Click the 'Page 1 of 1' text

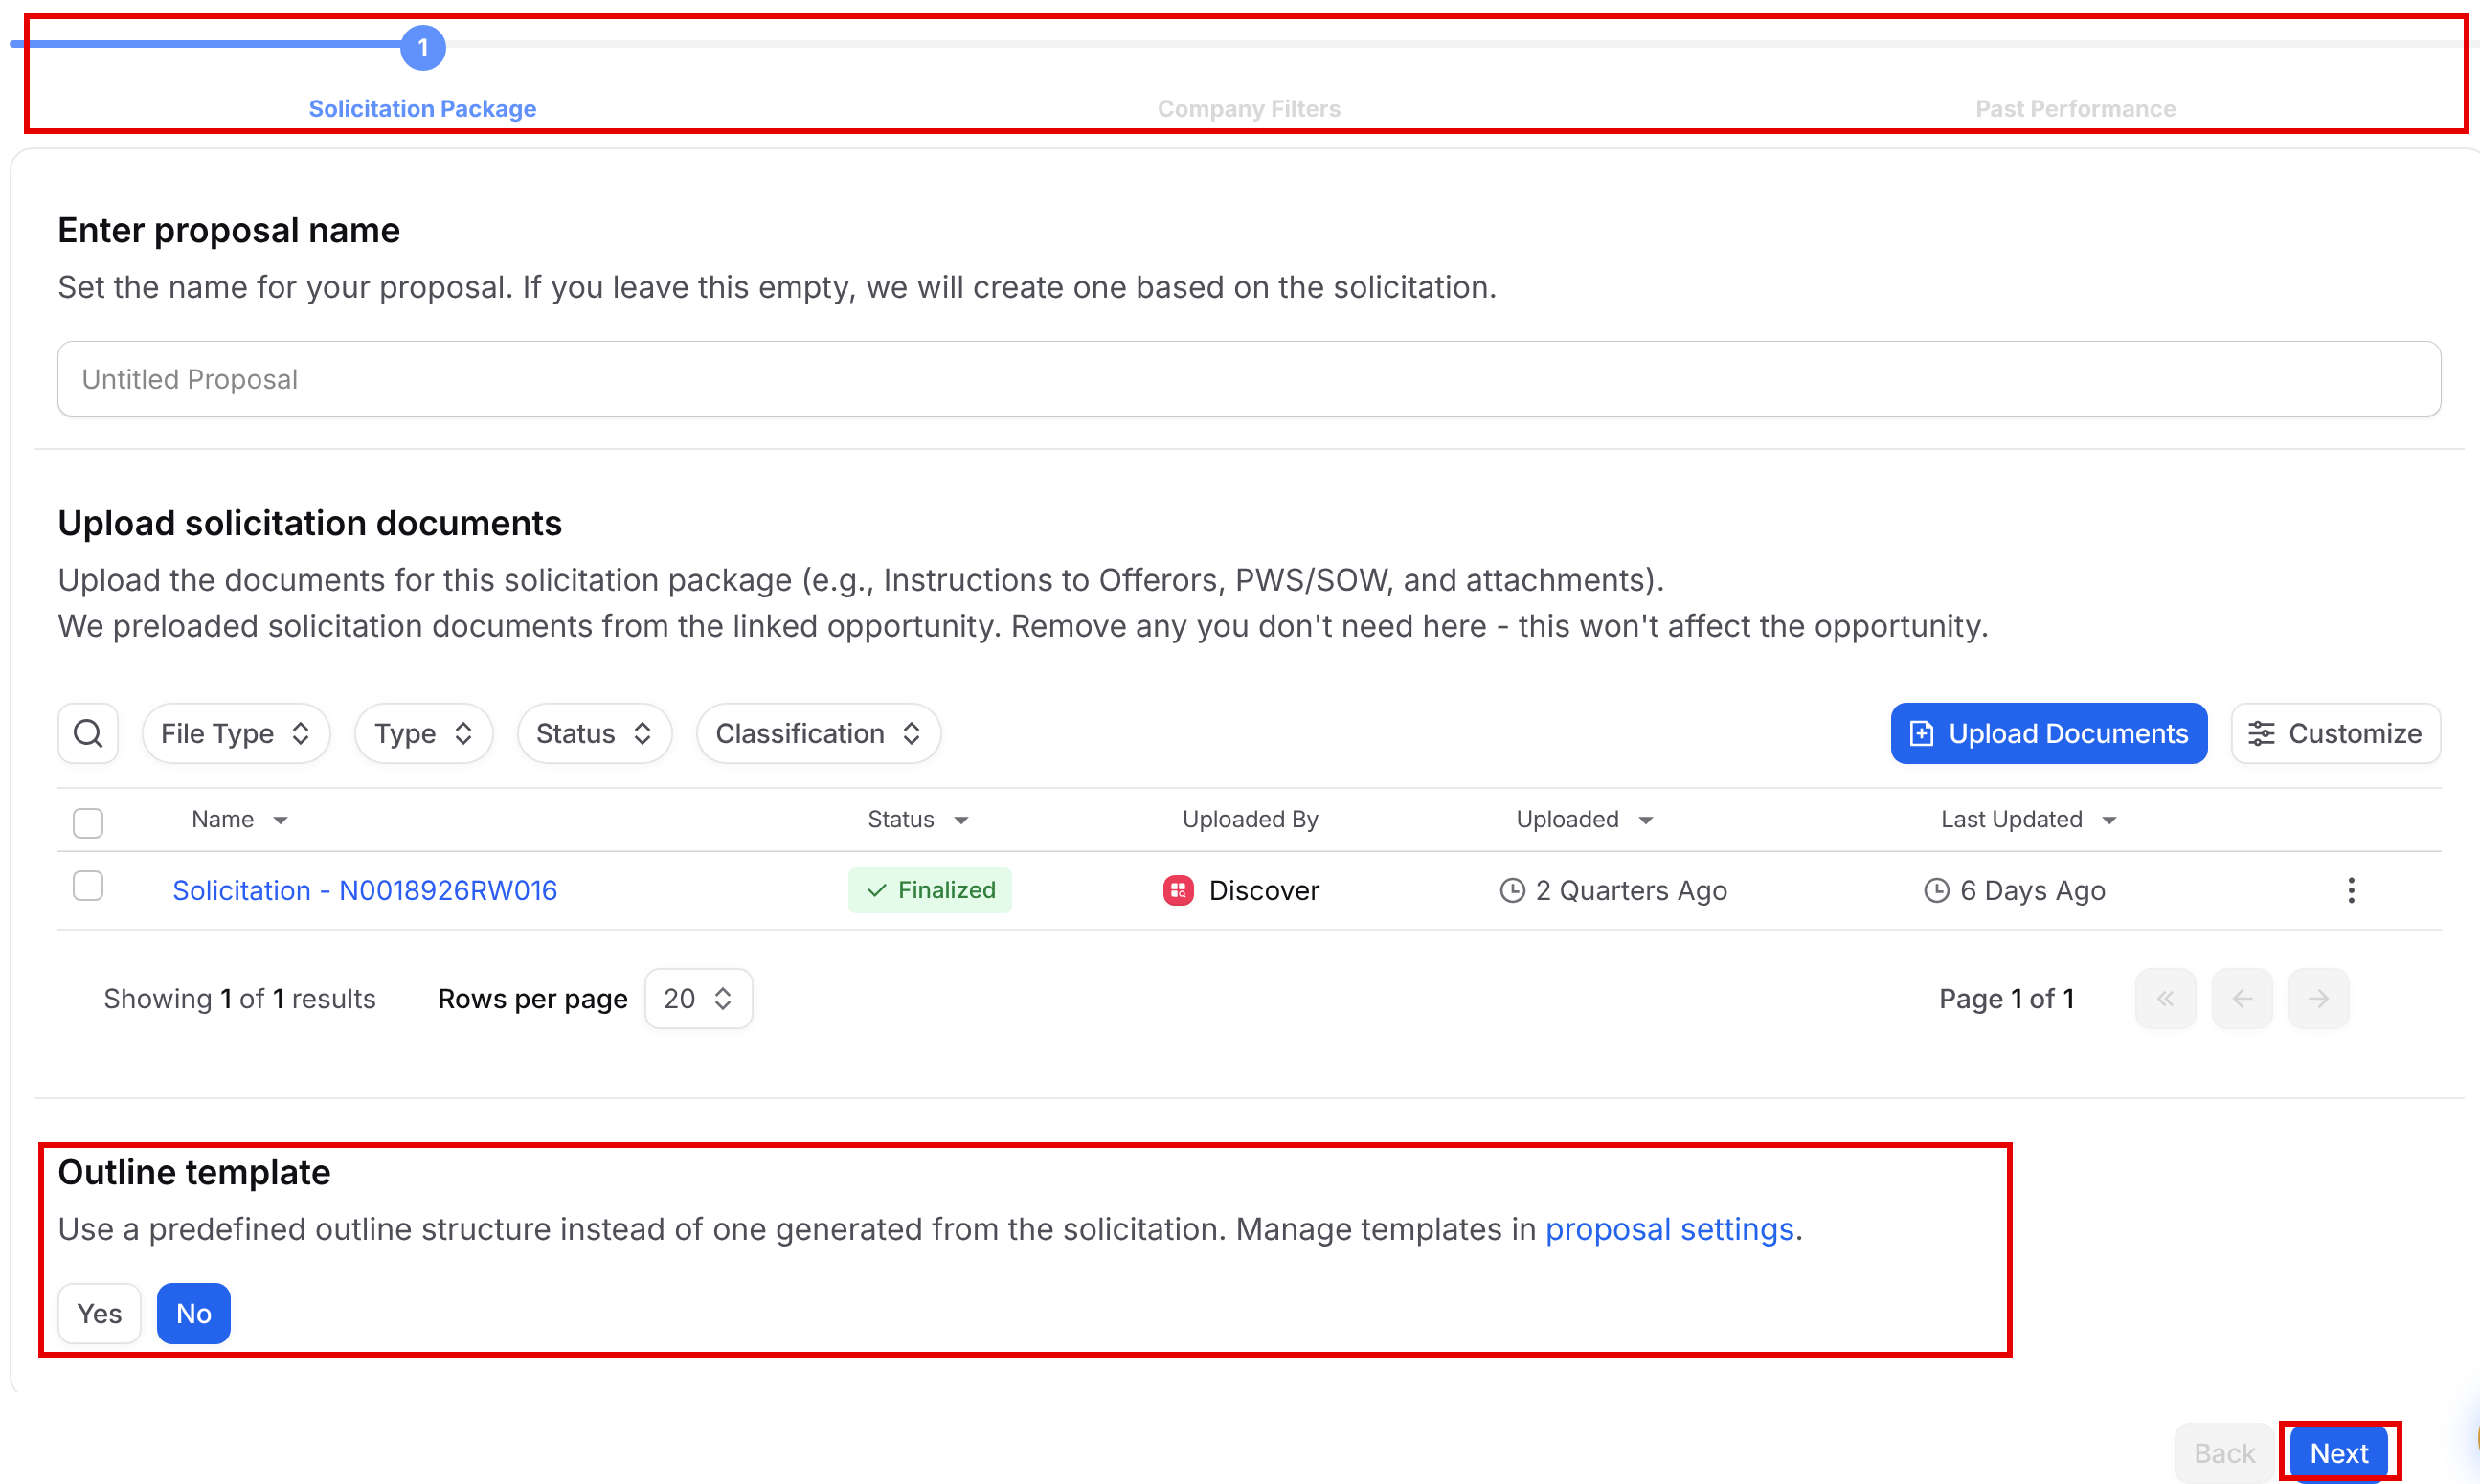pos(2006,998)
